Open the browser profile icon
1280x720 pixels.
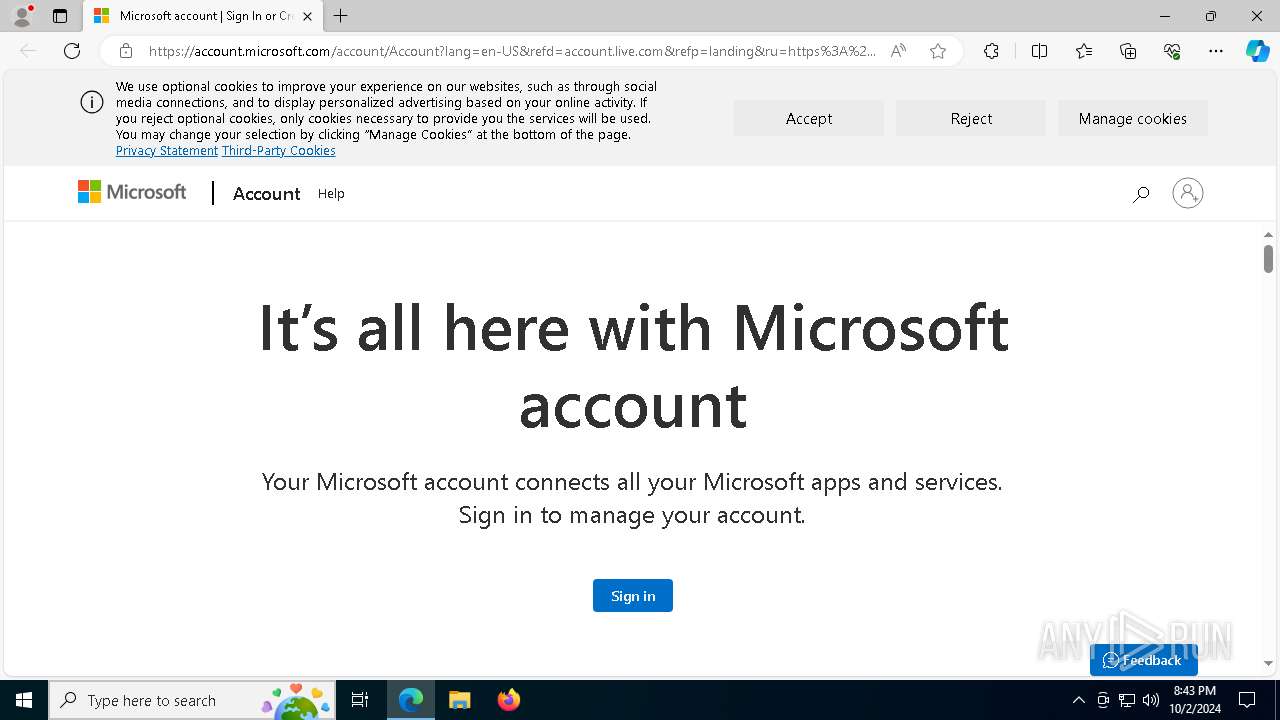(x=22, y=16)
